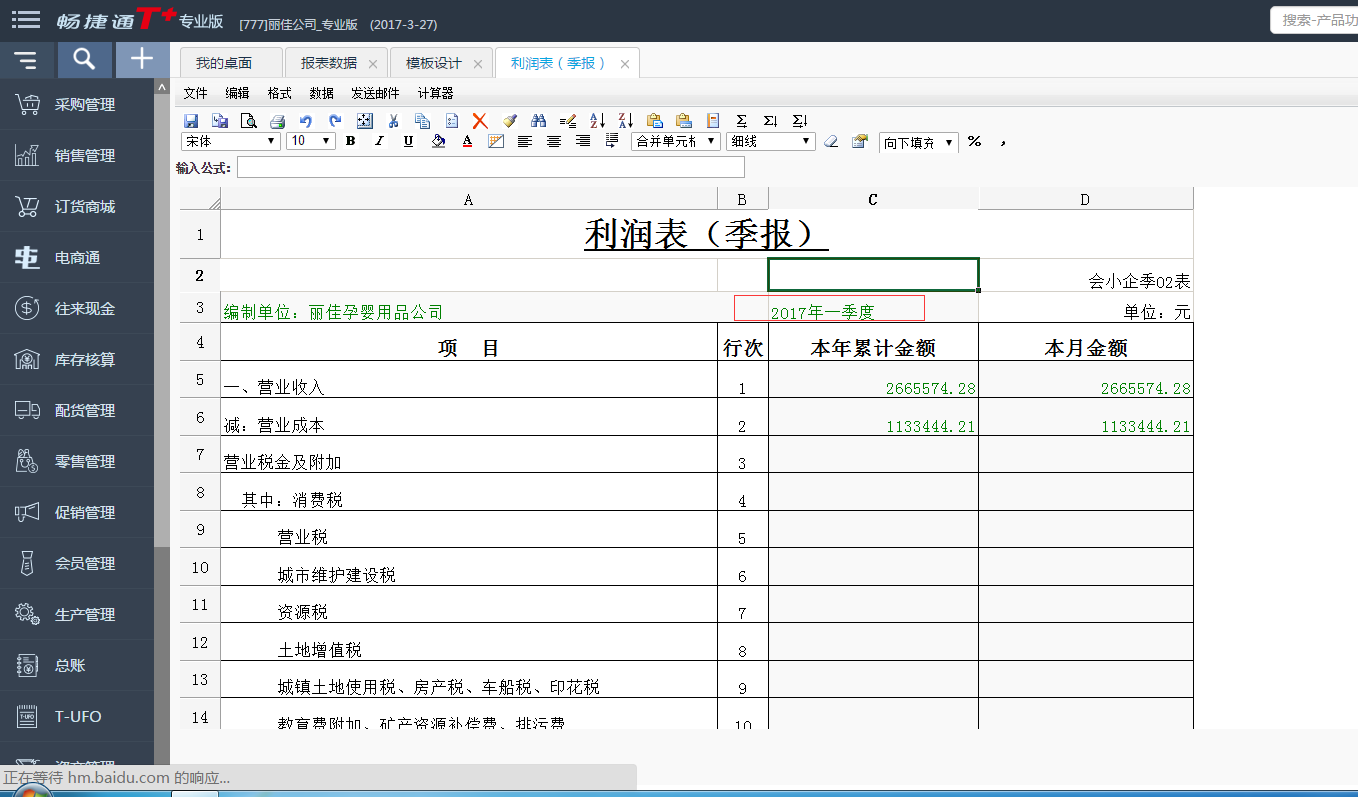
Task: Click the Save As icon beside Save
Action: click(220, 121)
